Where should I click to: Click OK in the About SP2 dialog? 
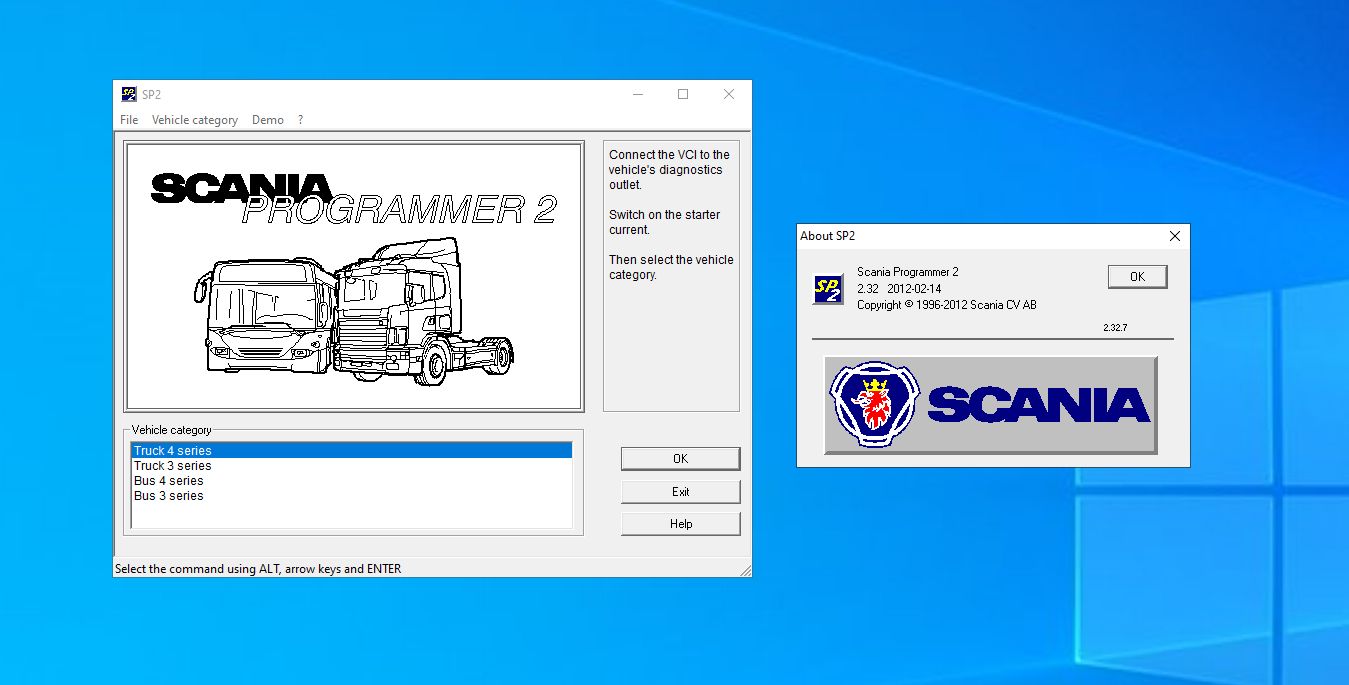point(1137,277)
